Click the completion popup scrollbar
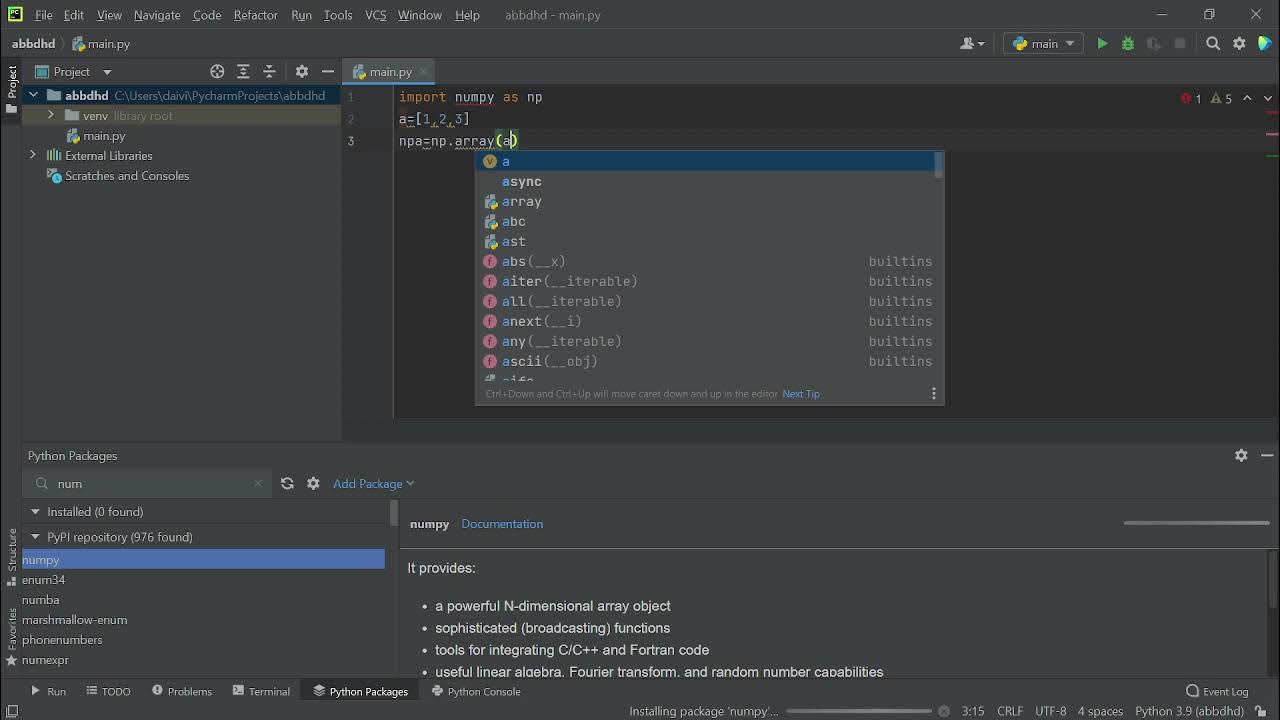The width and height of the screenshot is (1280, 720). coord(938,165)
